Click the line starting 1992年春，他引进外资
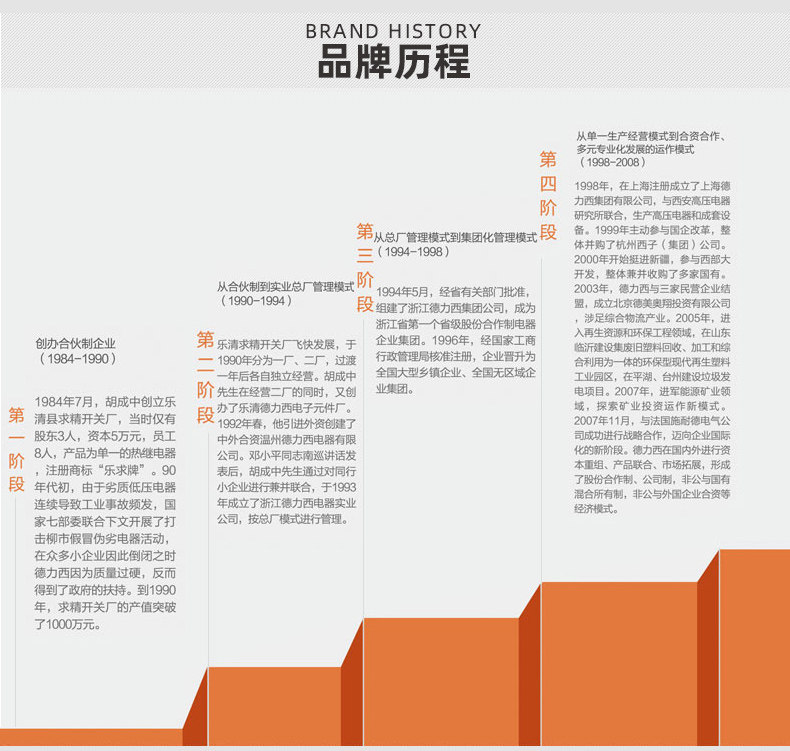 tap(287, 424)
